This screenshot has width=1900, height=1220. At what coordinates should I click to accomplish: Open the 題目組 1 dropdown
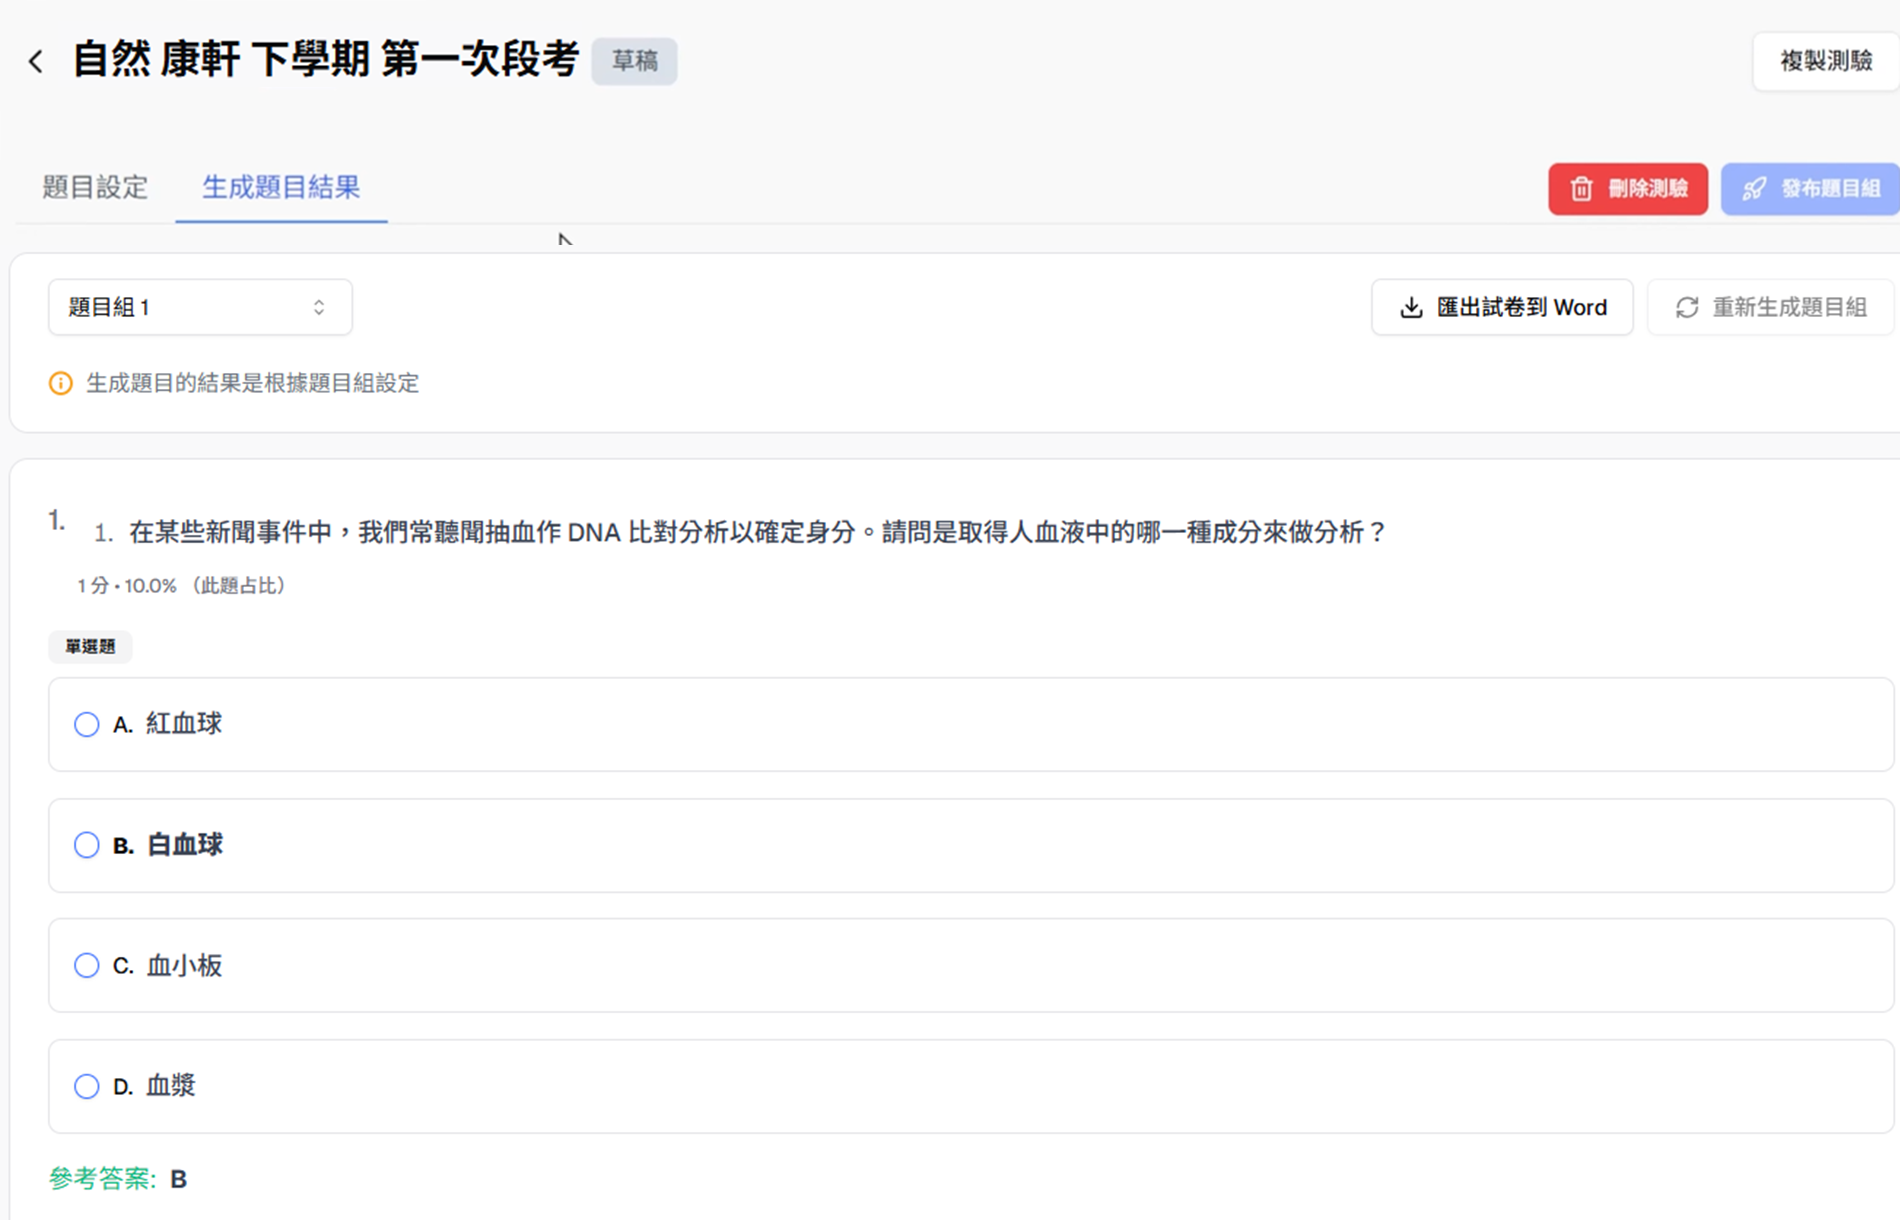200,307
